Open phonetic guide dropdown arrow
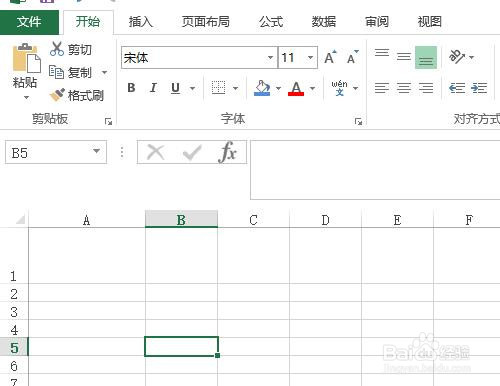Screen dimensions: 500x386 click(356, 88)
